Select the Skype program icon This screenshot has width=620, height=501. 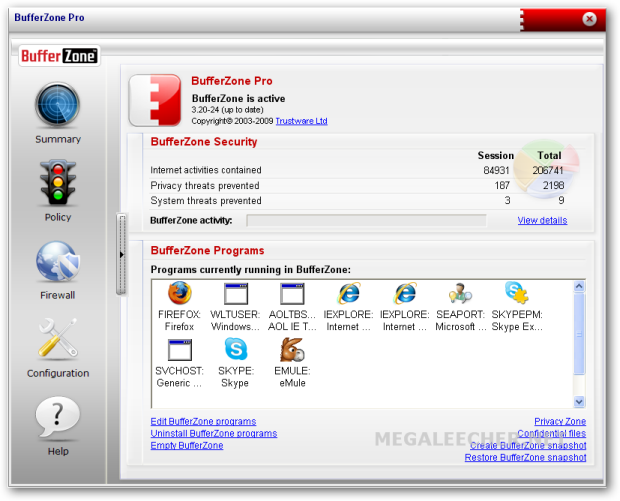(236, 349)
